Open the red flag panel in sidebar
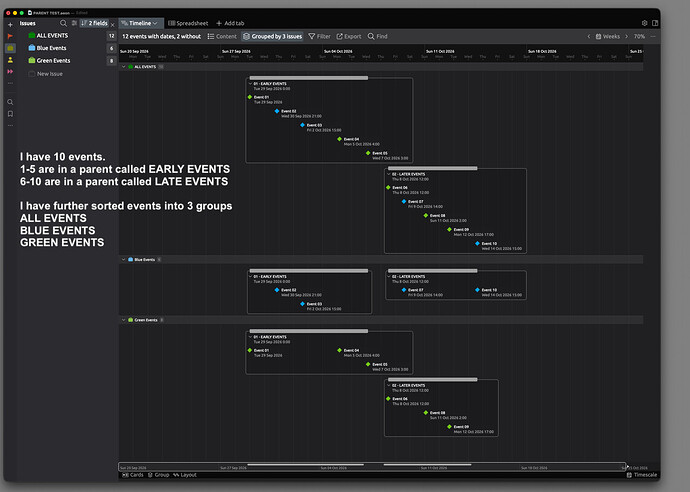This screenshot has height=492, width=690. 10,36
